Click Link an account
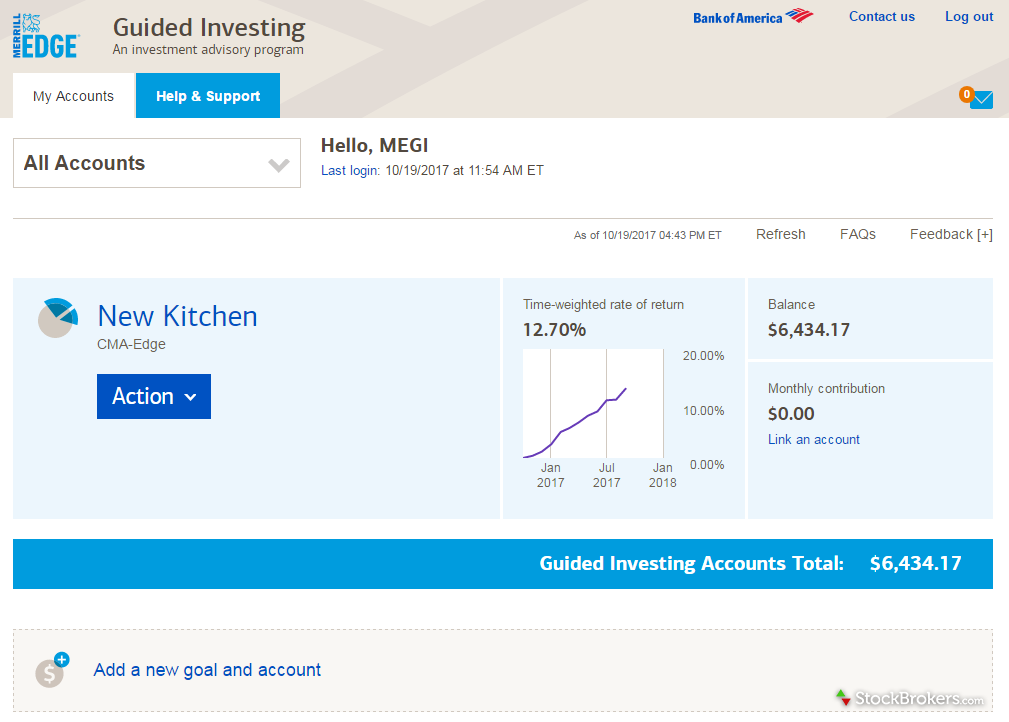The height and width of the screenshot is (722, 1009). [813, 439]
